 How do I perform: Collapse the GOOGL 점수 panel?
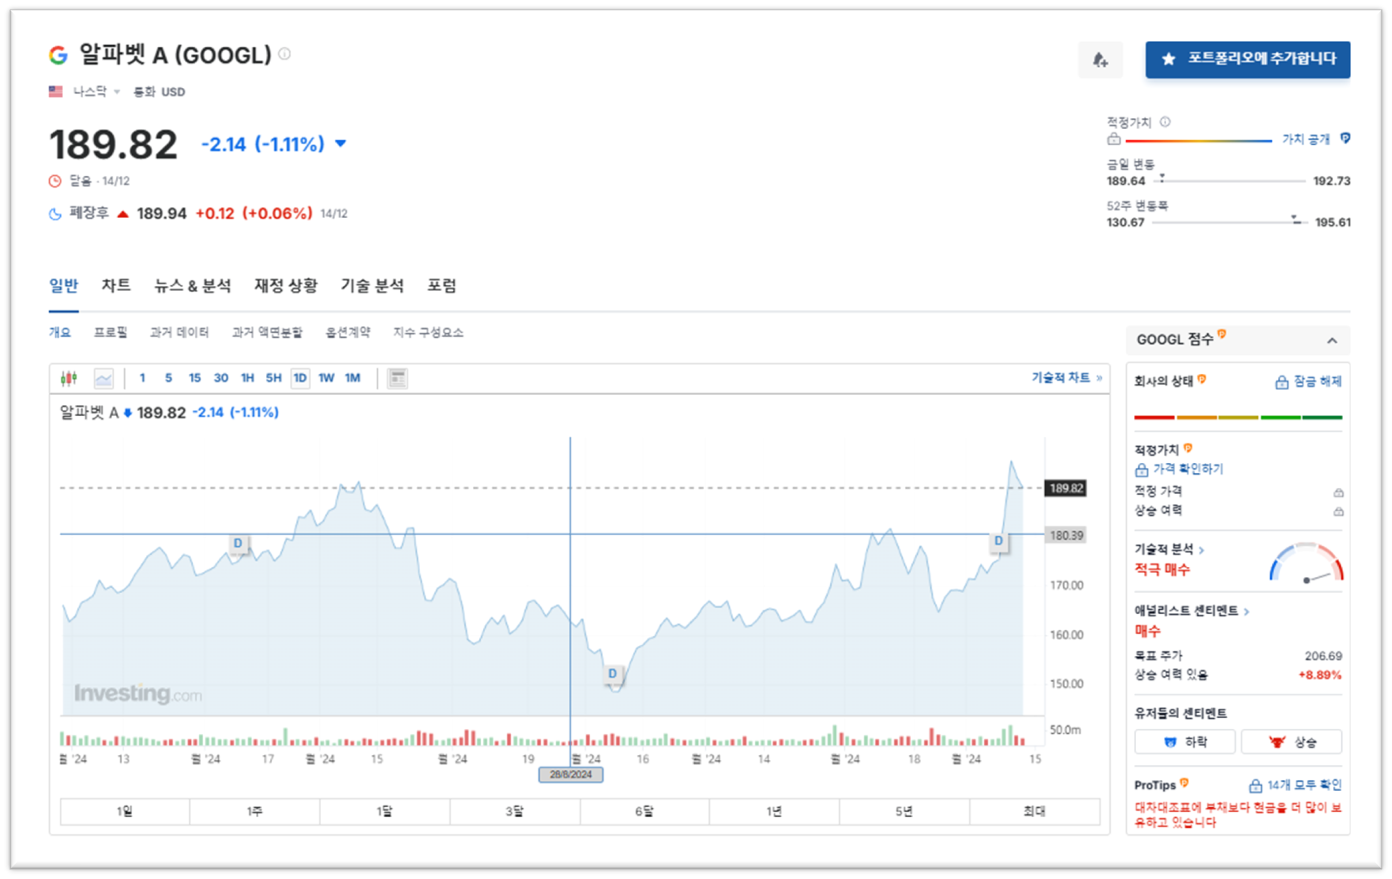pos(1332,341)
